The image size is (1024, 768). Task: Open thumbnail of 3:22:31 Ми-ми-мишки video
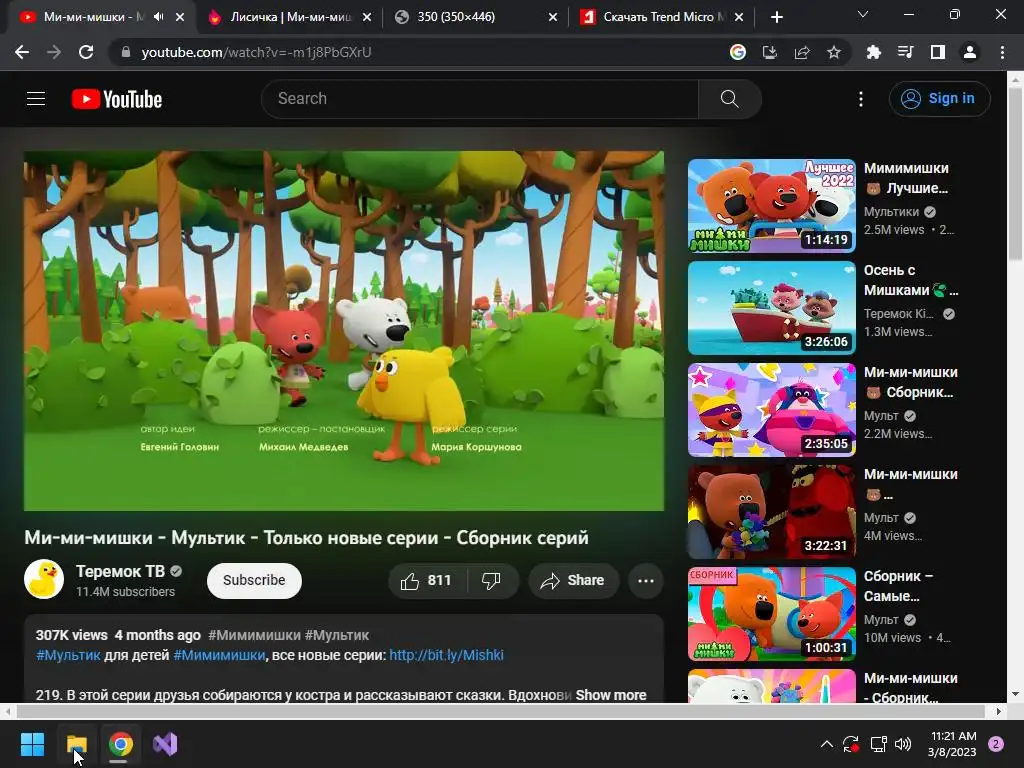[x=771, y=511]
